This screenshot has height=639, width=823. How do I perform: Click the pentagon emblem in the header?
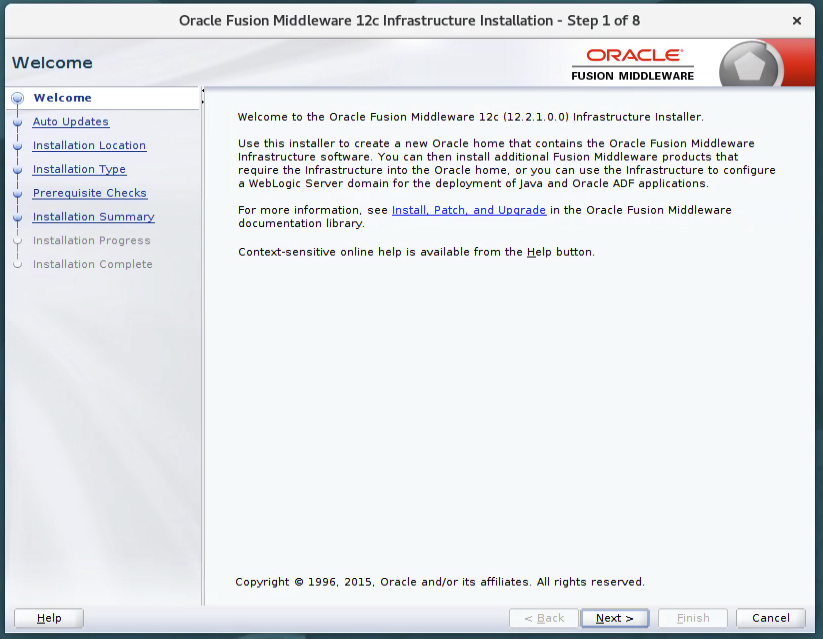pos(749,66)
